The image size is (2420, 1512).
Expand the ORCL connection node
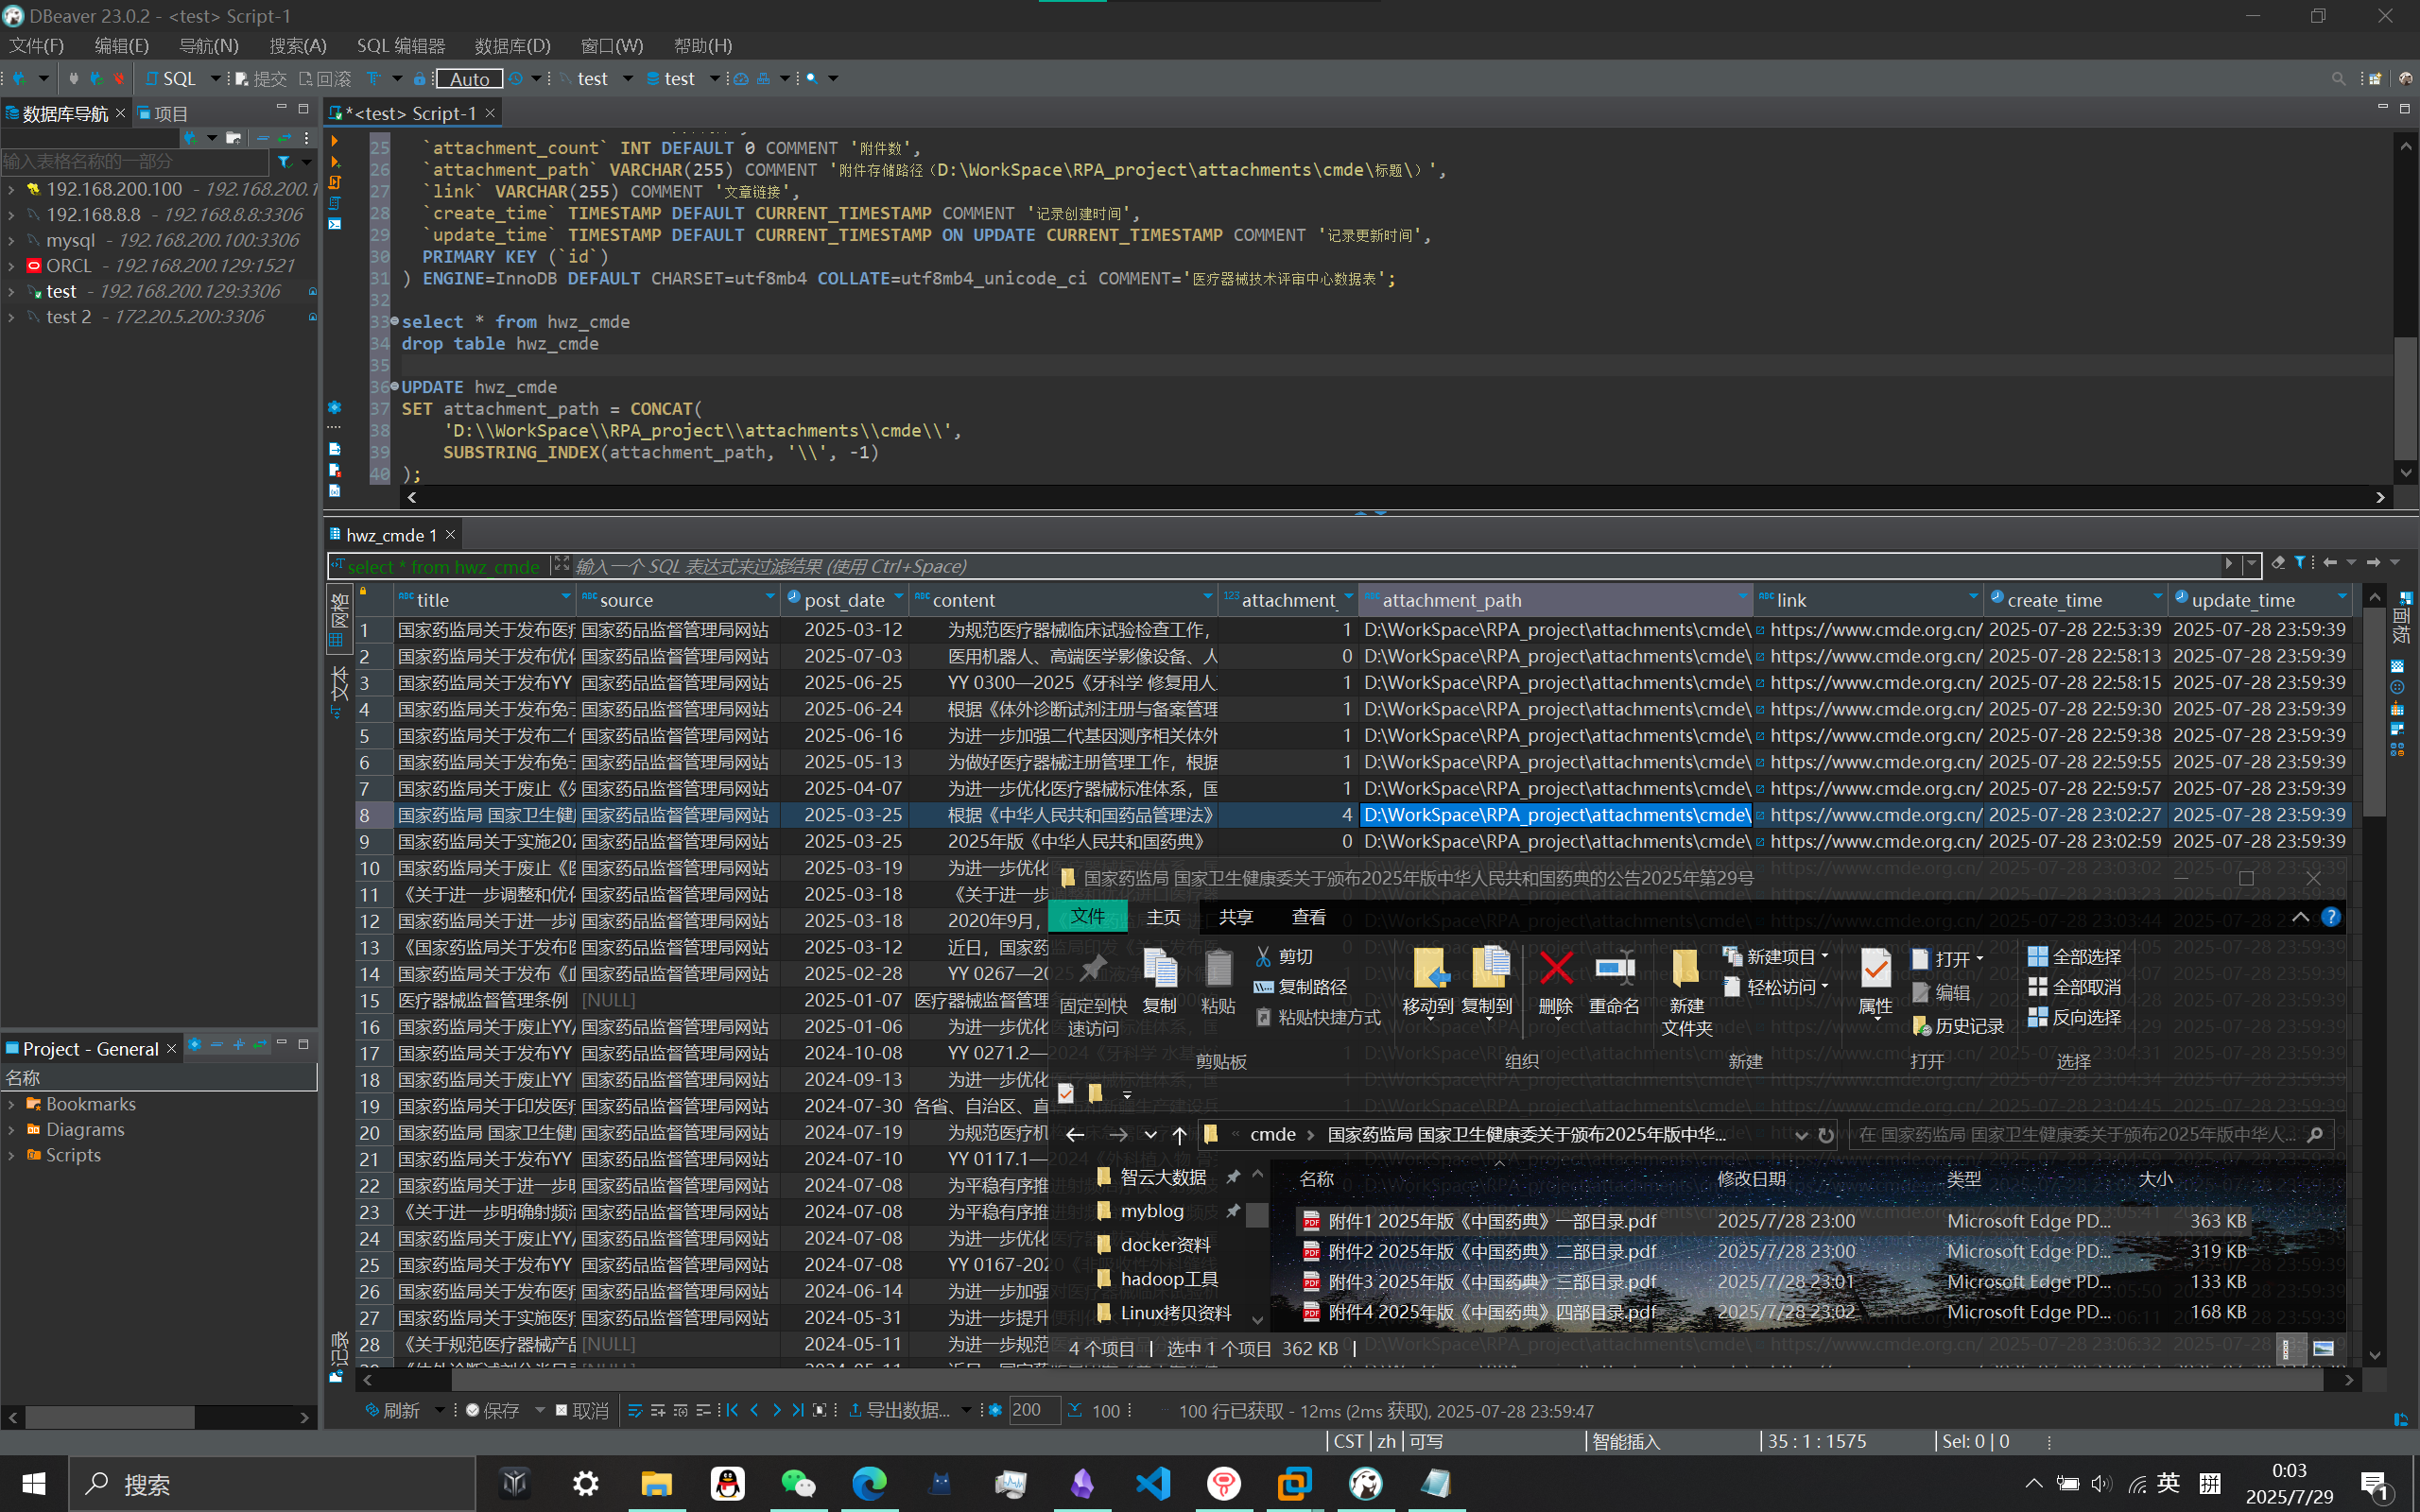[11, 266]
